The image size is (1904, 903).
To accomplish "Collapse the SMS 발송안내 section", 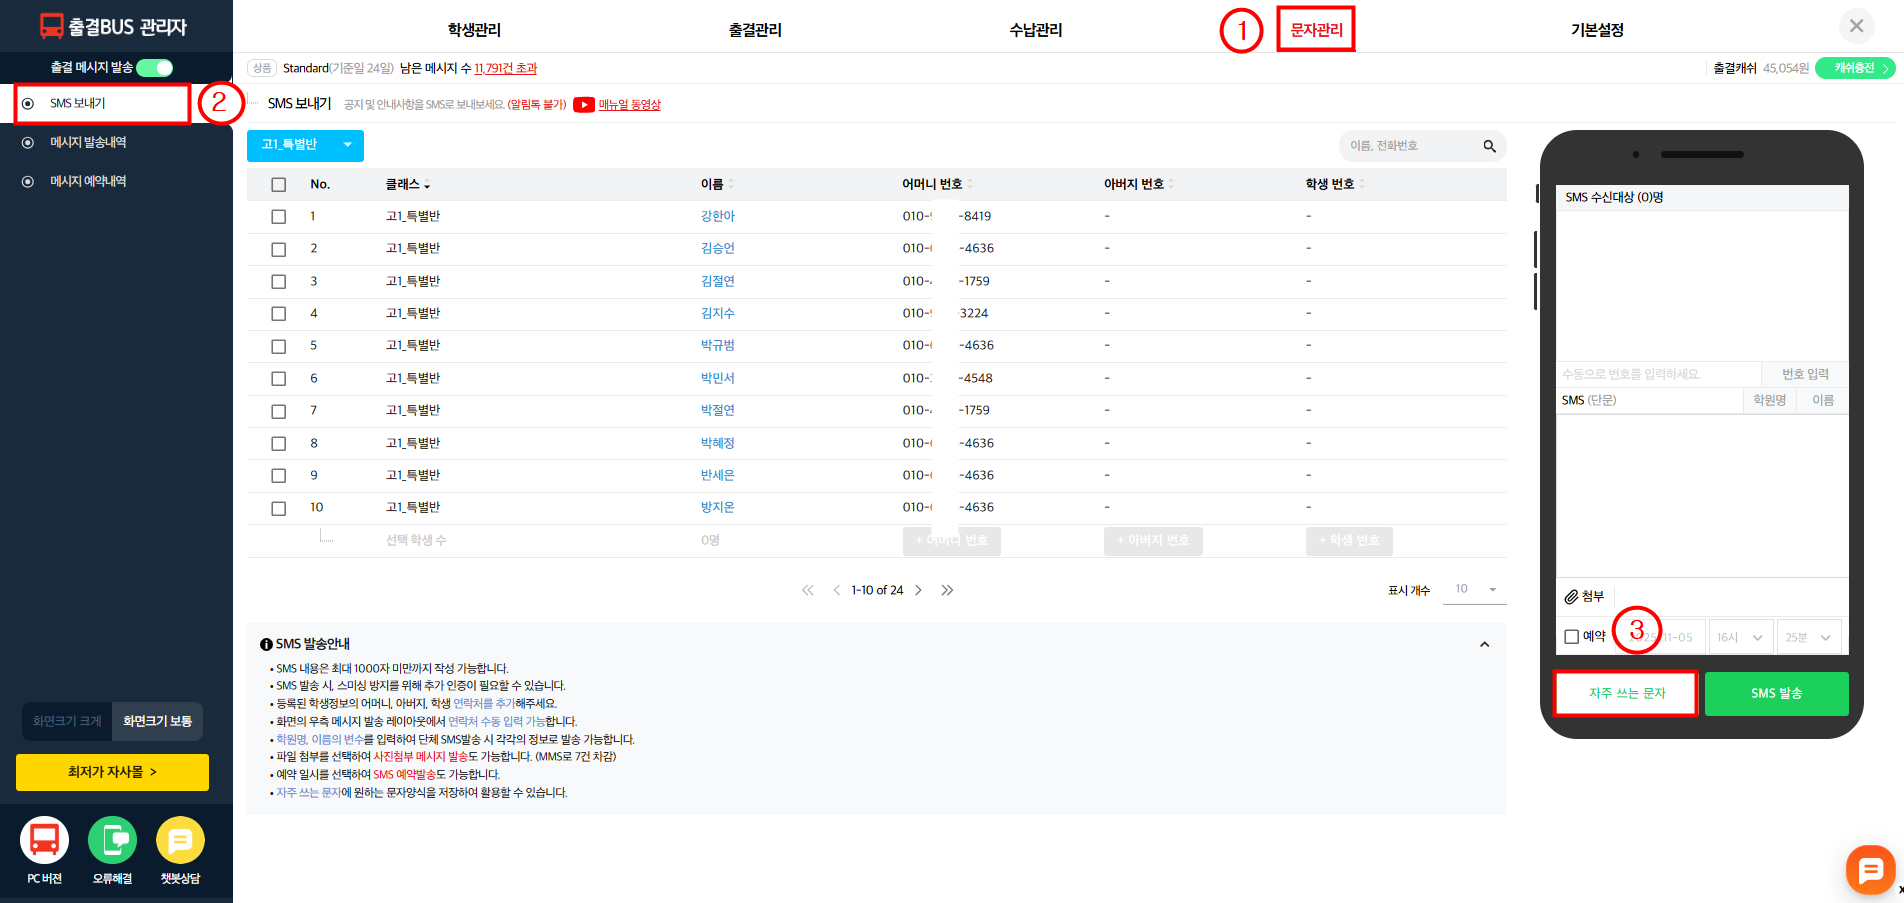I will click(1484, 645).
